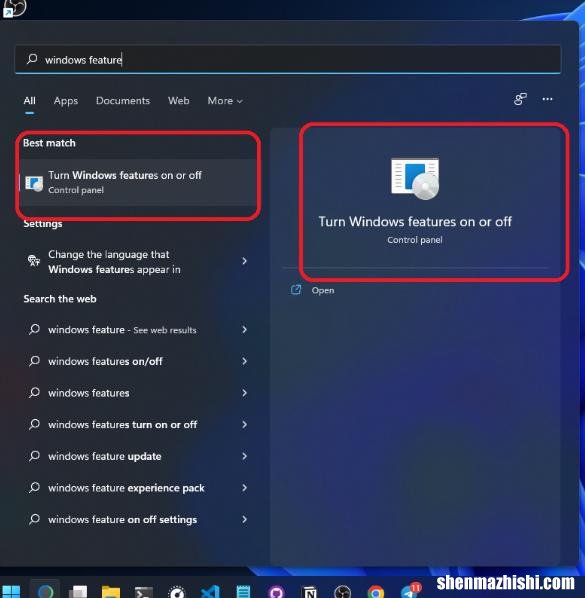The height and width of the screenshot is (598, 585).
Task: Open the three-dot options menu
Action: pos(547,99)
